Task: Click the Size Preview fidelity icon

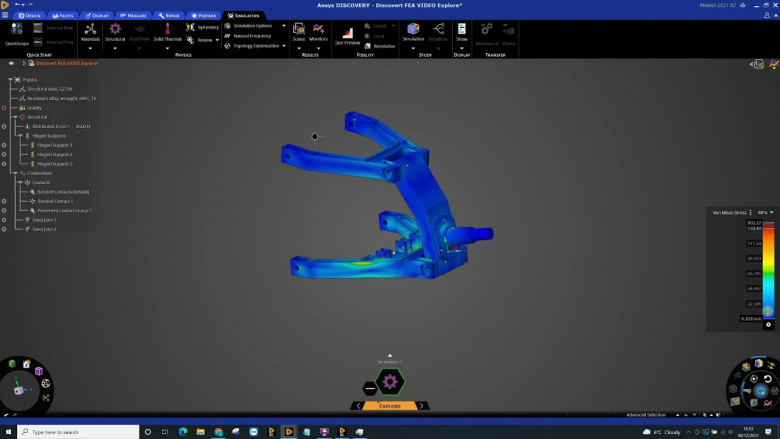Action: point(347,33)
